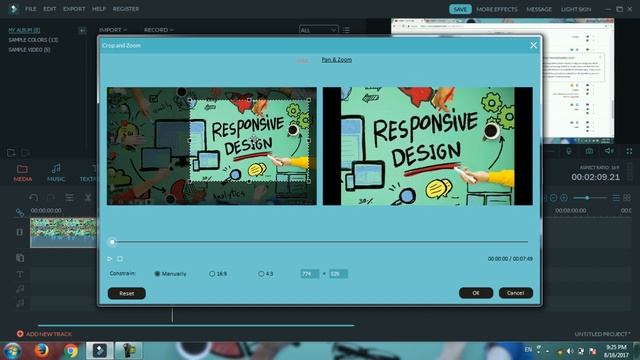Image resolution: width=640 pixels, height=360 pixels.
Task: Switch to LIGHT SKIN
Action: pos(576,9)
